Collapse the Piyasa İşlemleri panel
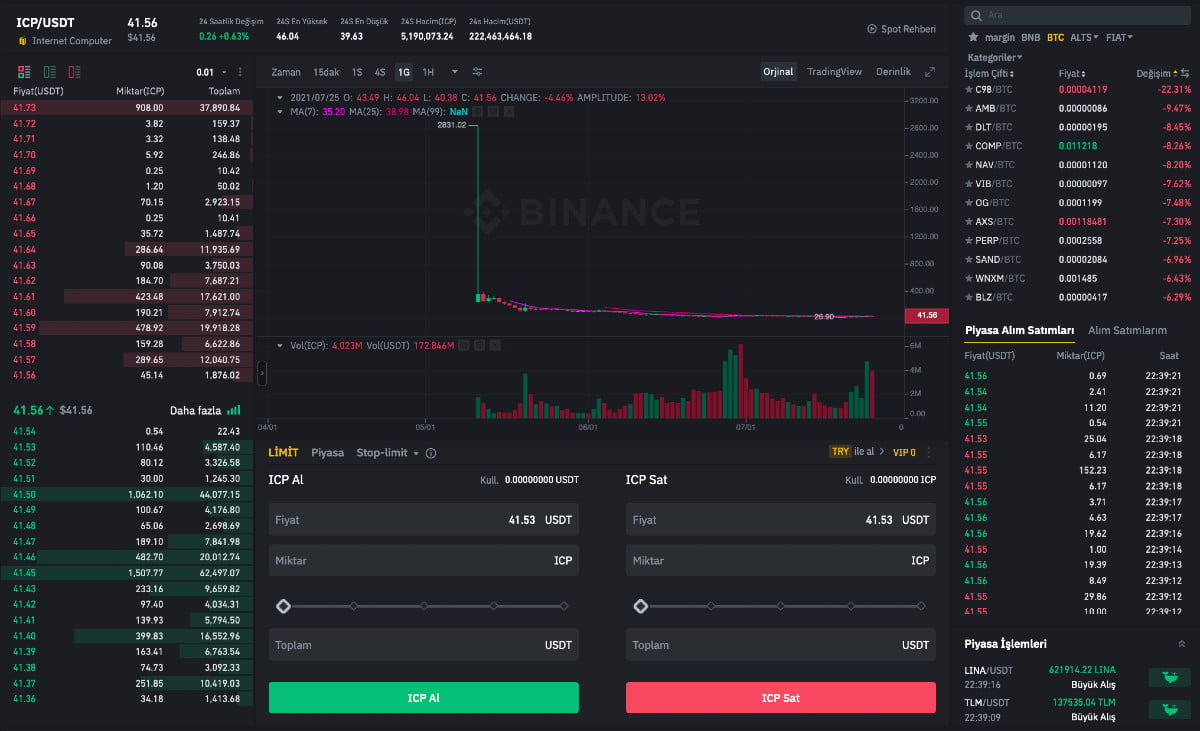The width and height of the screenshot is (1200, 731). coord(1182,644)
